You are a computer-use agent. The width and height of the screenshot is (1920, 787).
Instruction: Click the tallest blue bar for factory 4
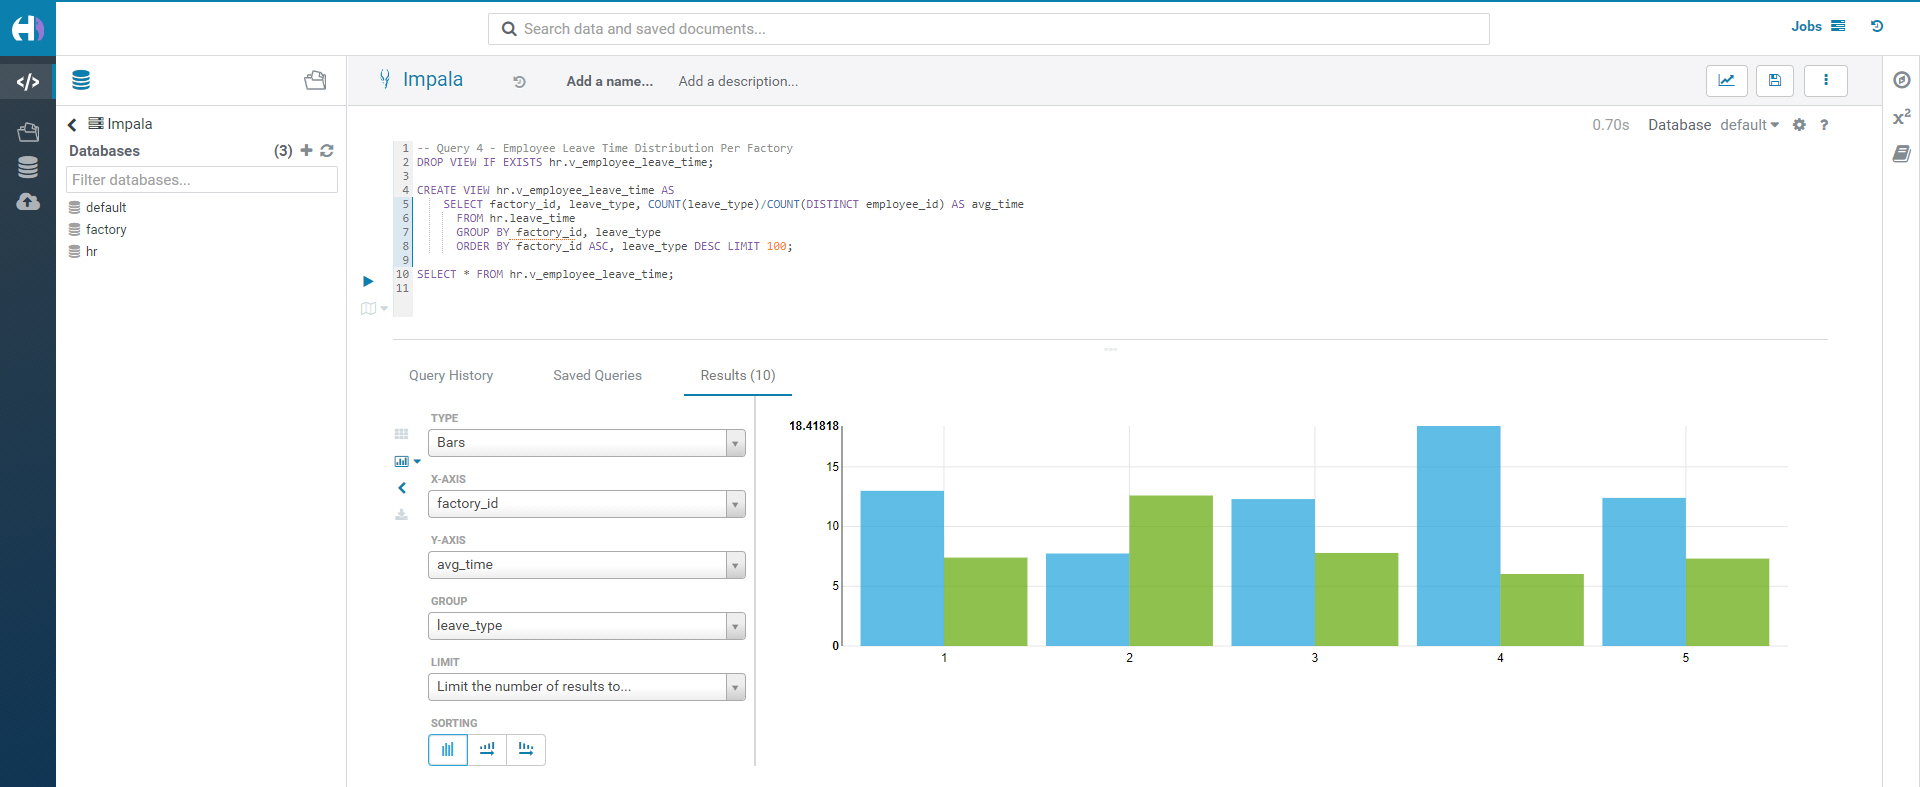[1458, 536]
